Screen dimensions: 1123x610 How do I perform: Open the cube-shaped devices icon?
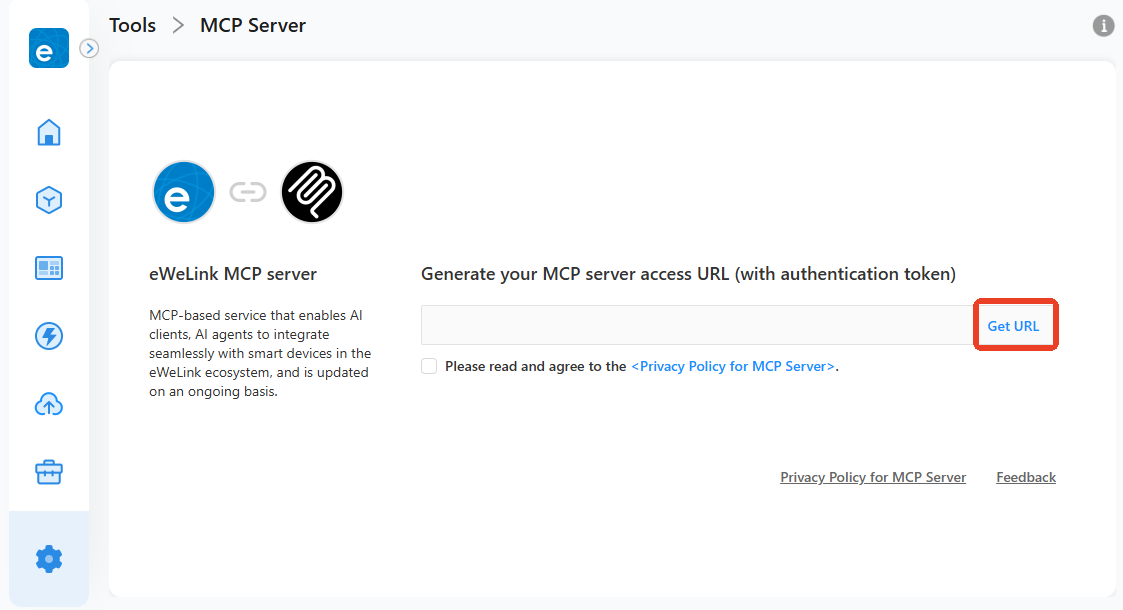coord(49,200)
